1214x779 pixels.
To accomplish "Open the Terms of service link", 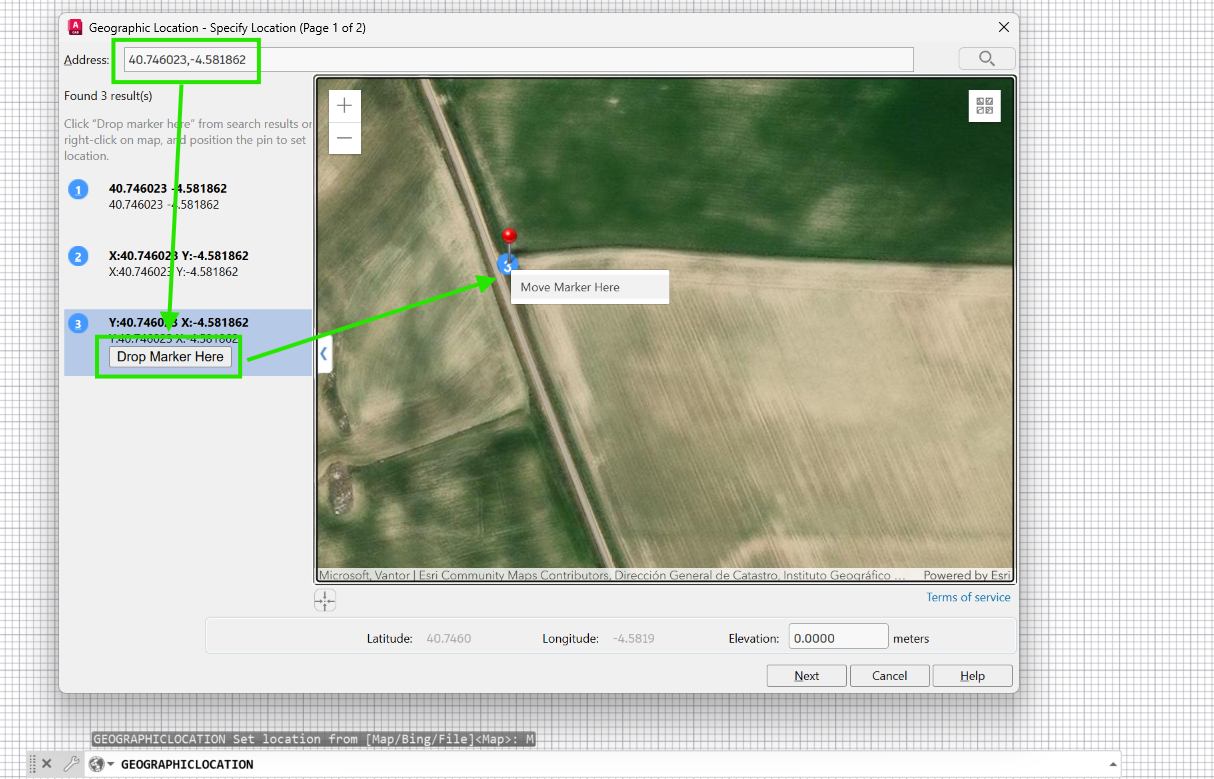I will coord(967,597).
